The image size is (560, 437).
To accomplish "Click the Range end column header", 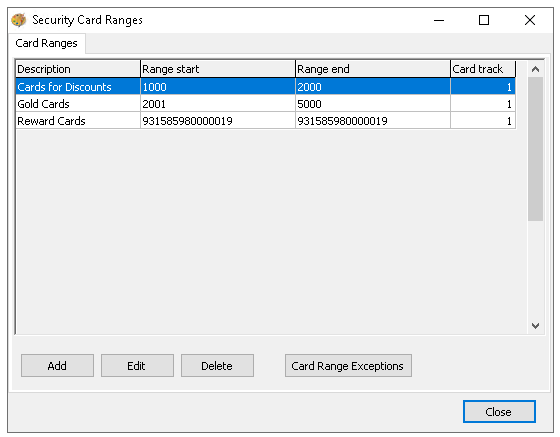I will click(x=373, y=69).
